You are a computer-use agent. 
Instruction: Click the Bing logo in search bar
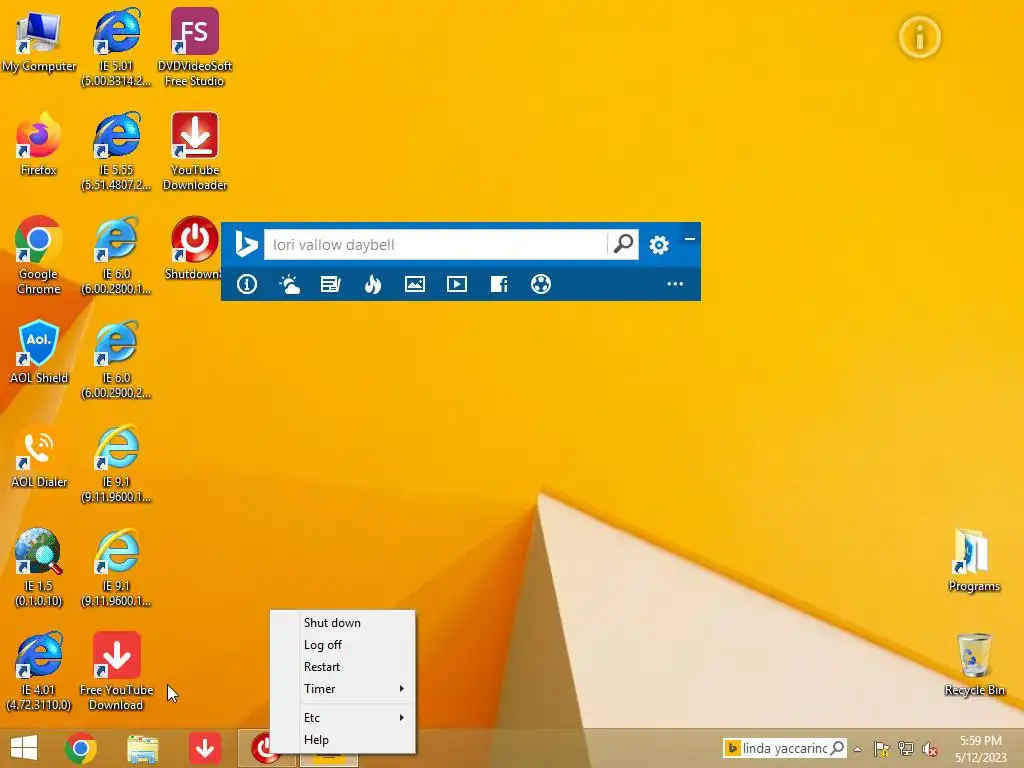point(246,244)
